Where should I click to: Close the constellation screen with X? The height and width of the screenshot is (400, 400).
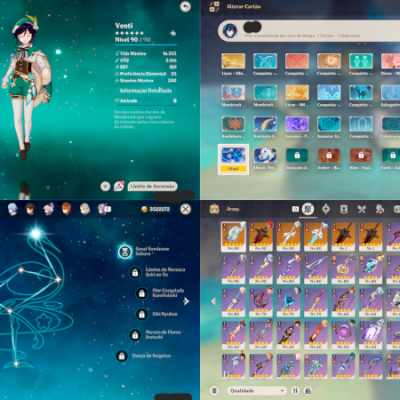coord(185,209)
